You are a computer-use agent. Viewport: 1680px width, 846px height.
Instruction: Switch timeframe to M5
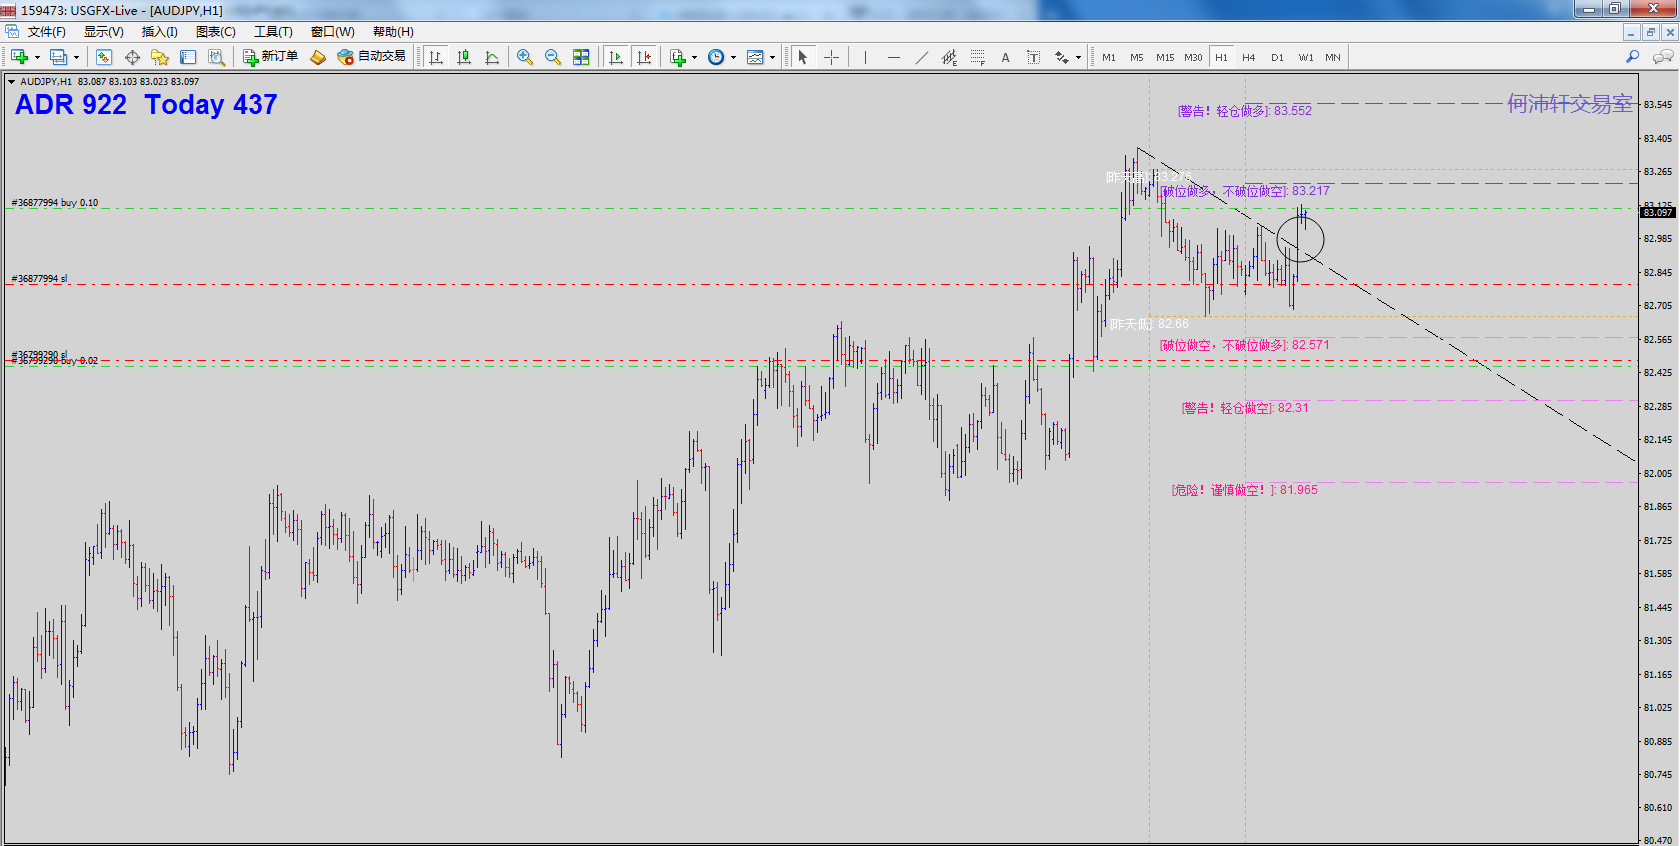coord(1137,57)
